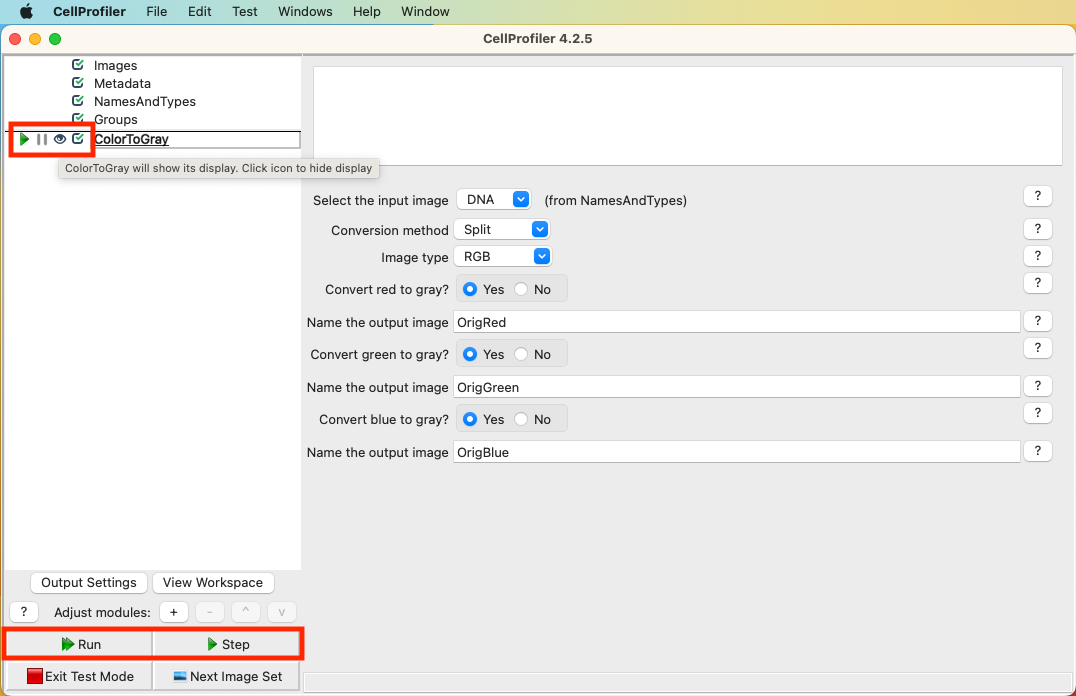
Task: Click the Images module checkmark icon
Action: (78, 65)
